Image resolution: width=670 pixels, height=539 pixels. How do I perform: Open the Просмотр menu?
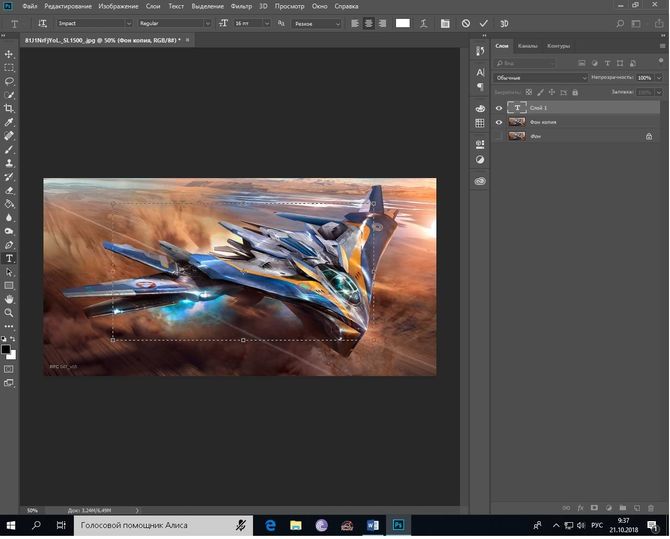coord(289,6)
